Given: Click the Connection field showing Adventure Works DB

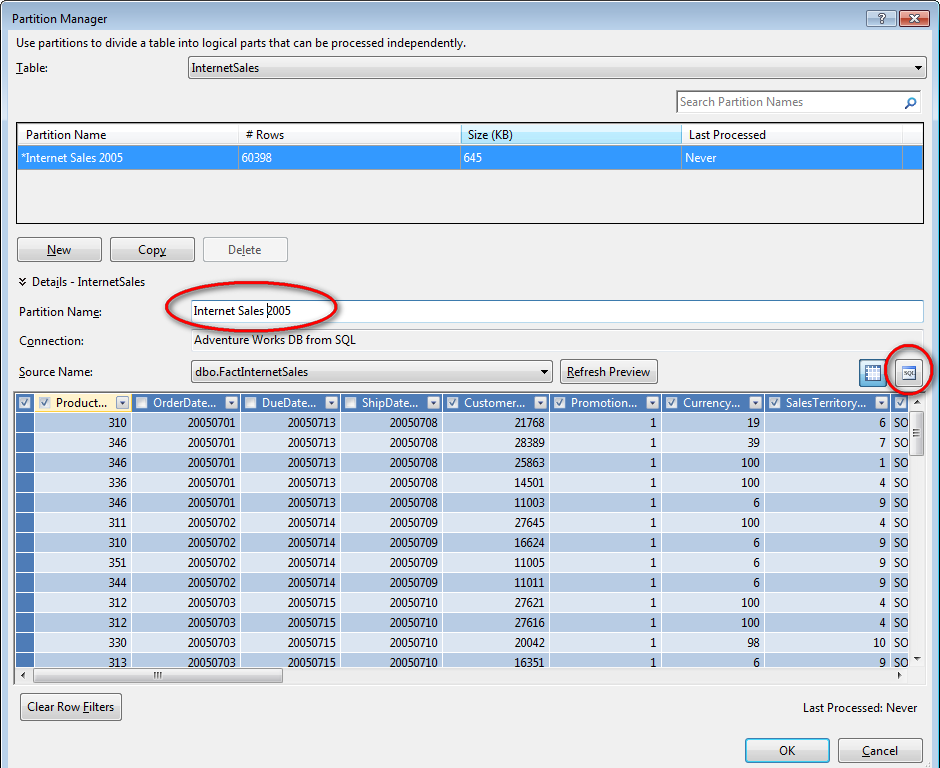Looking at the screenshot, I should (557, 340).
